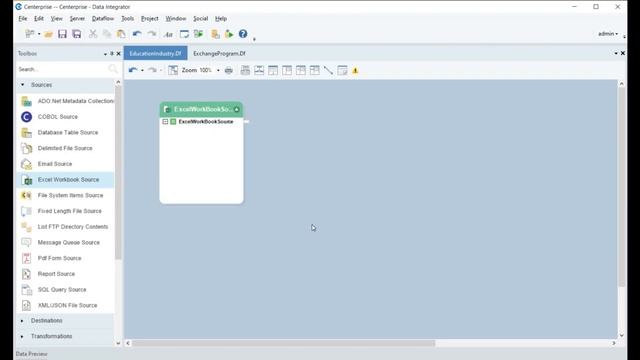Open the Help menu
Viewport: 640px width, 360px height.
click(x=221, y=18)
